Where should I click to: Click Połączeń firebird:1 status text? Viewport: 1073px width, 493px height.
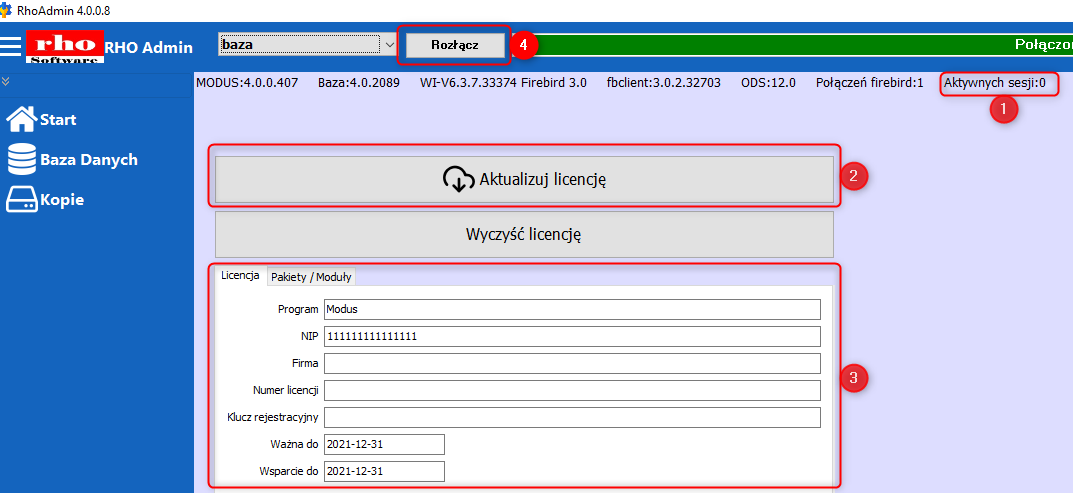[x=870, y=84]
